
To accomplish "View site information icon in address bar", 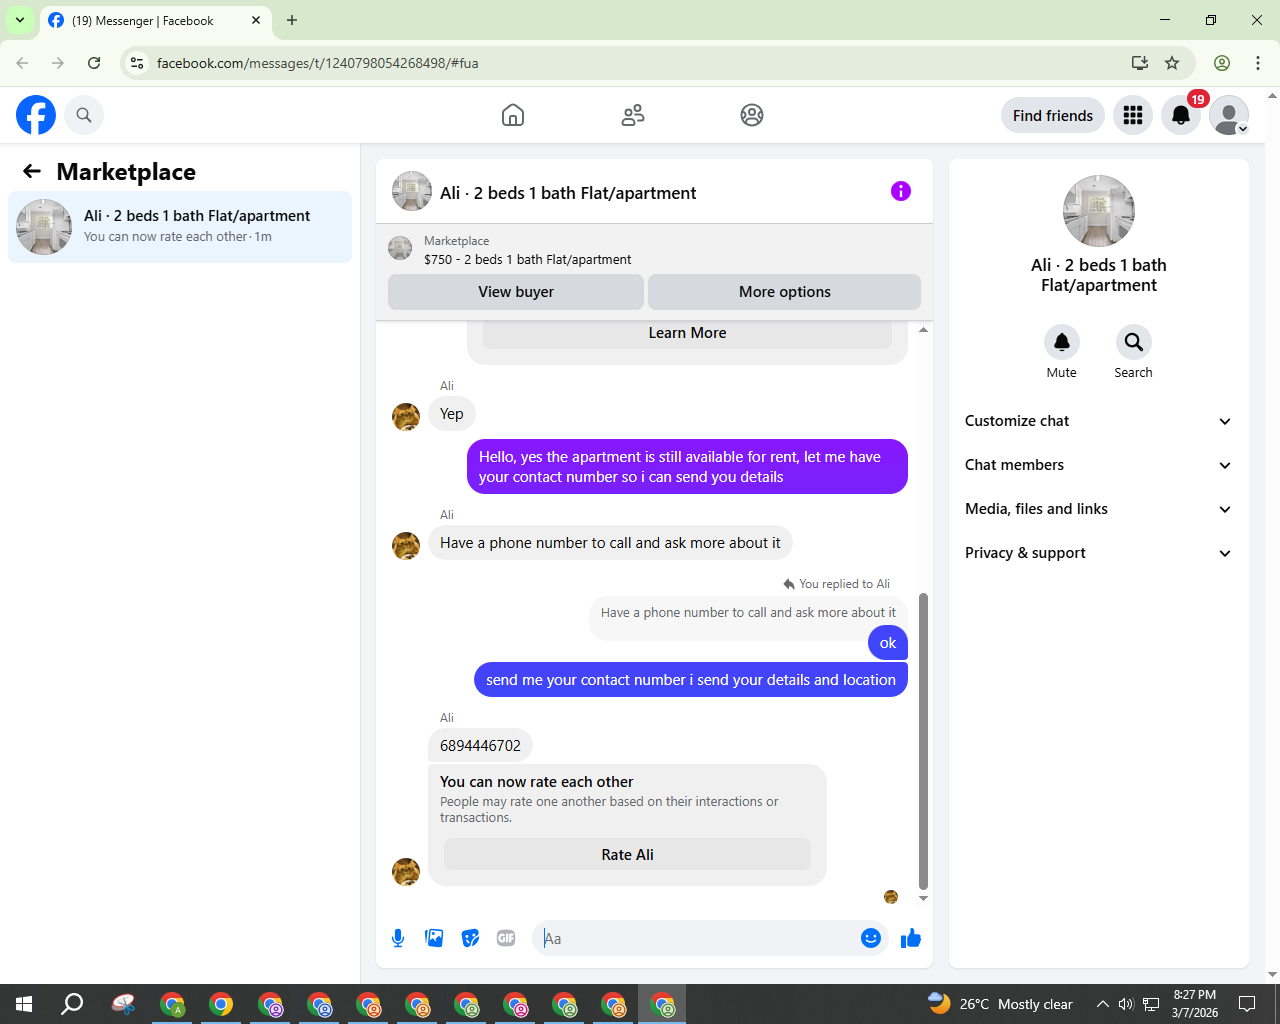I will [x=138, y=63].
